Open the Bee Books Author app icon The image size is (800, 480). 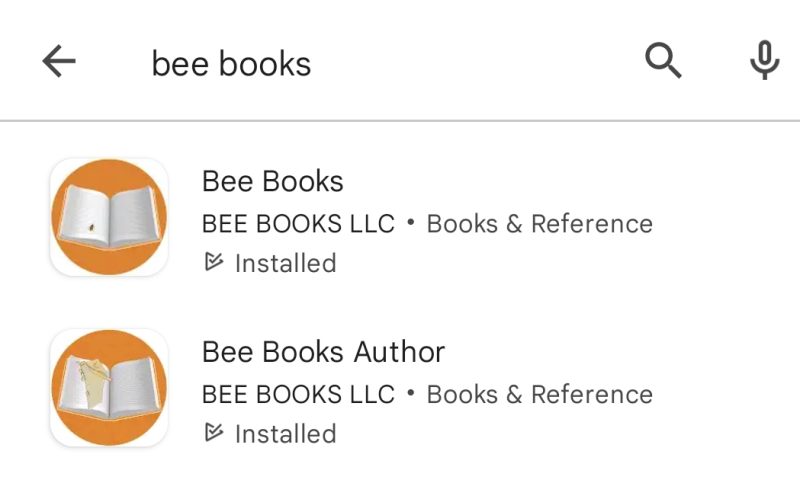(109, 389)
